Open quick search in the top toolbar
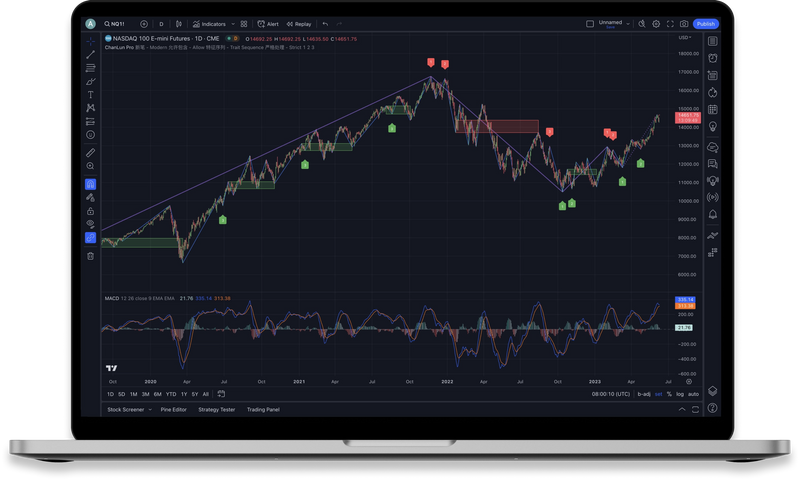Screen dimensions: 800x481 tap(642, 24)
